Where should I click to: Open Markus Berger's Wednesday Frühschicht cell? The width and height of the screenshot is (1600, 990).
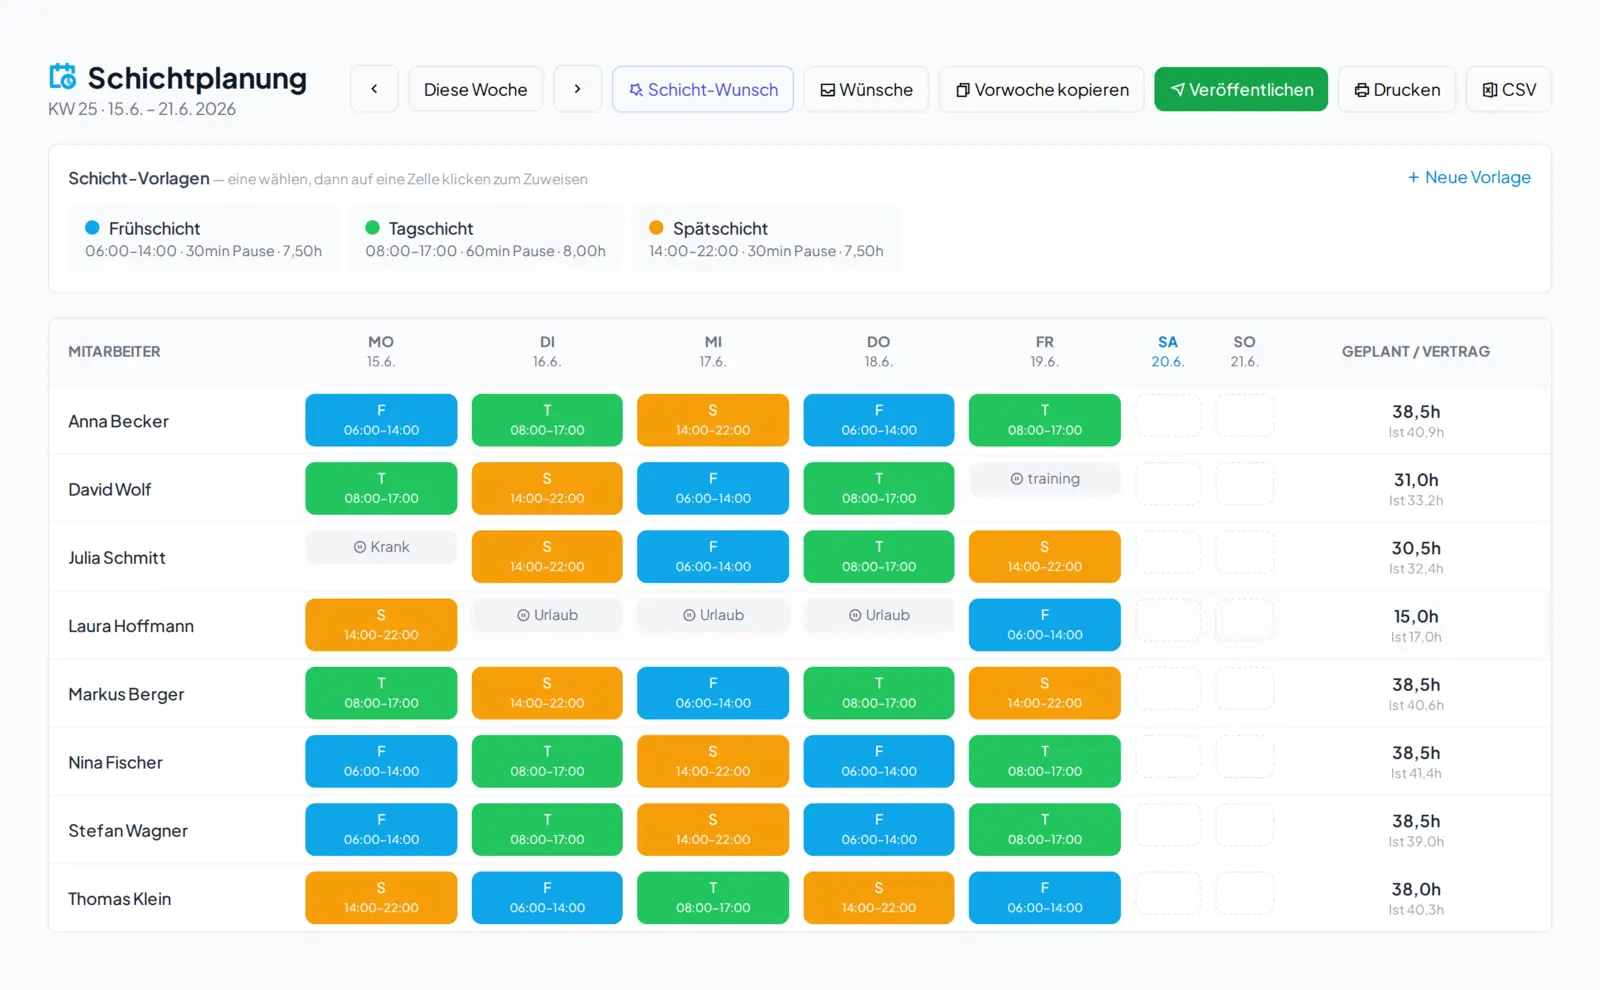point(713,693)
